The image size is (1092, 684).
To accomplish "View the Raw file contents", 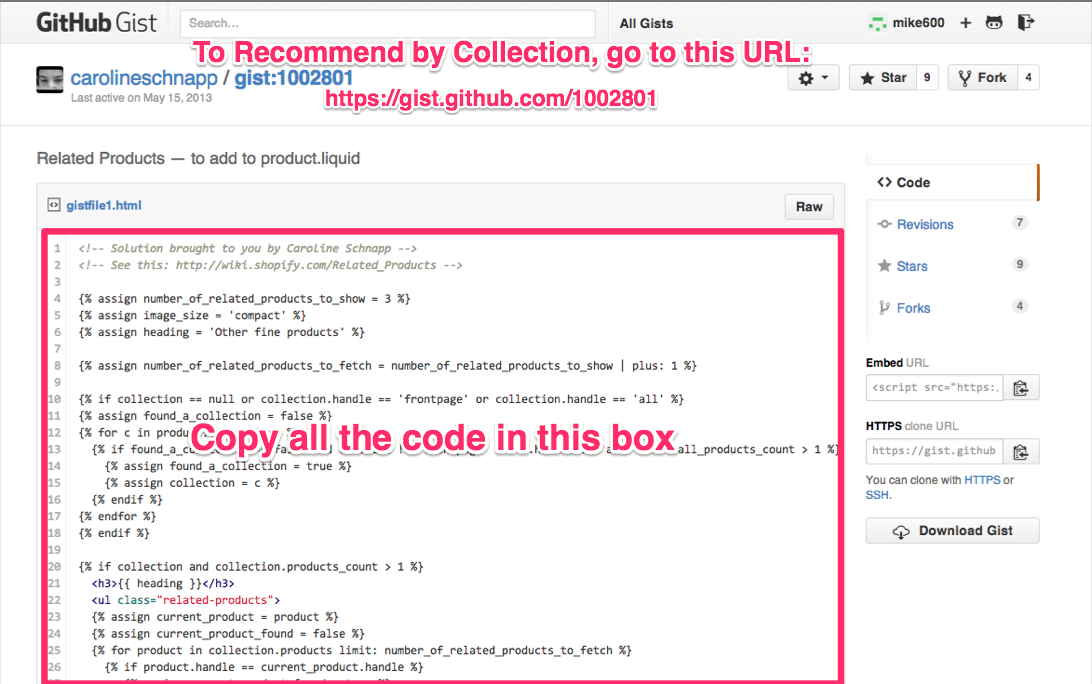I will point(809,207).
